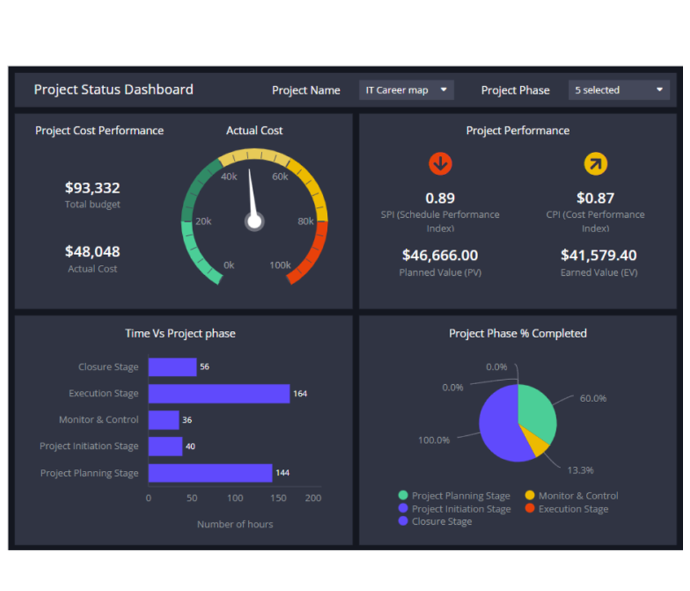Expand the Project Phase 5 selected dropdown

click(x=618, y=90)
